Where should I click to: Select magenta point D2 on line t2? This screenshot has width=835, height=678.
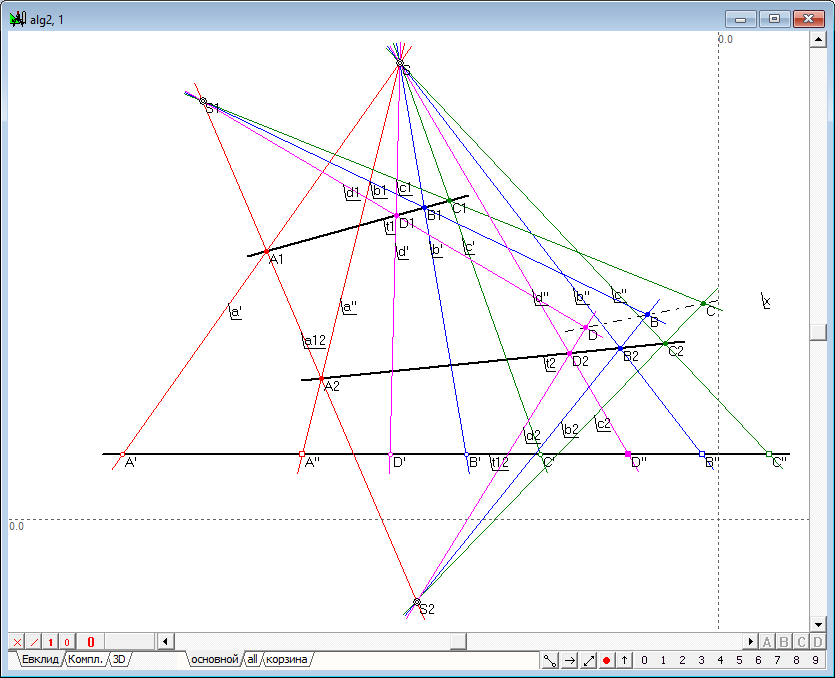(570, 354)
